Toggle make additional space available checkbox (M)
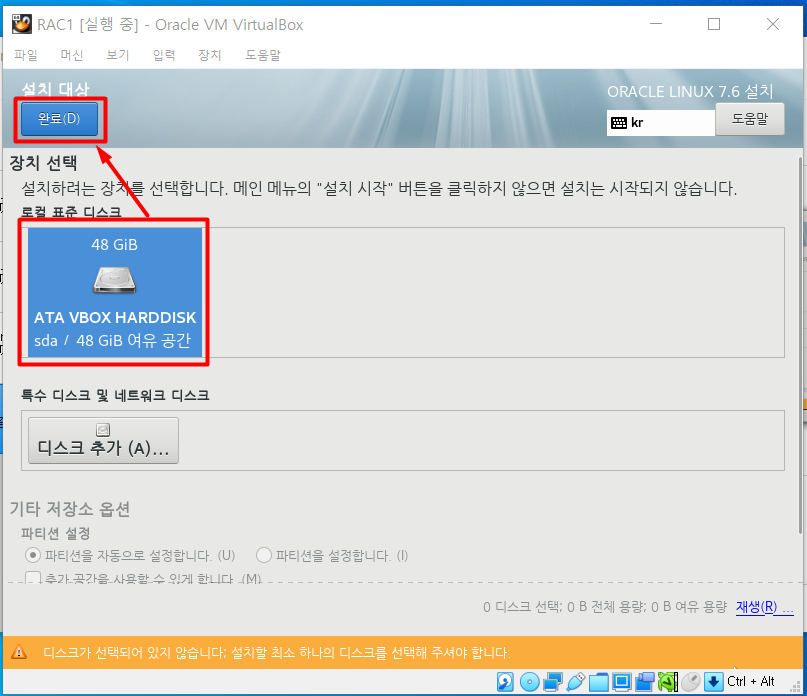The width and height of the screenshot is (807, 696). pos(144,579)
